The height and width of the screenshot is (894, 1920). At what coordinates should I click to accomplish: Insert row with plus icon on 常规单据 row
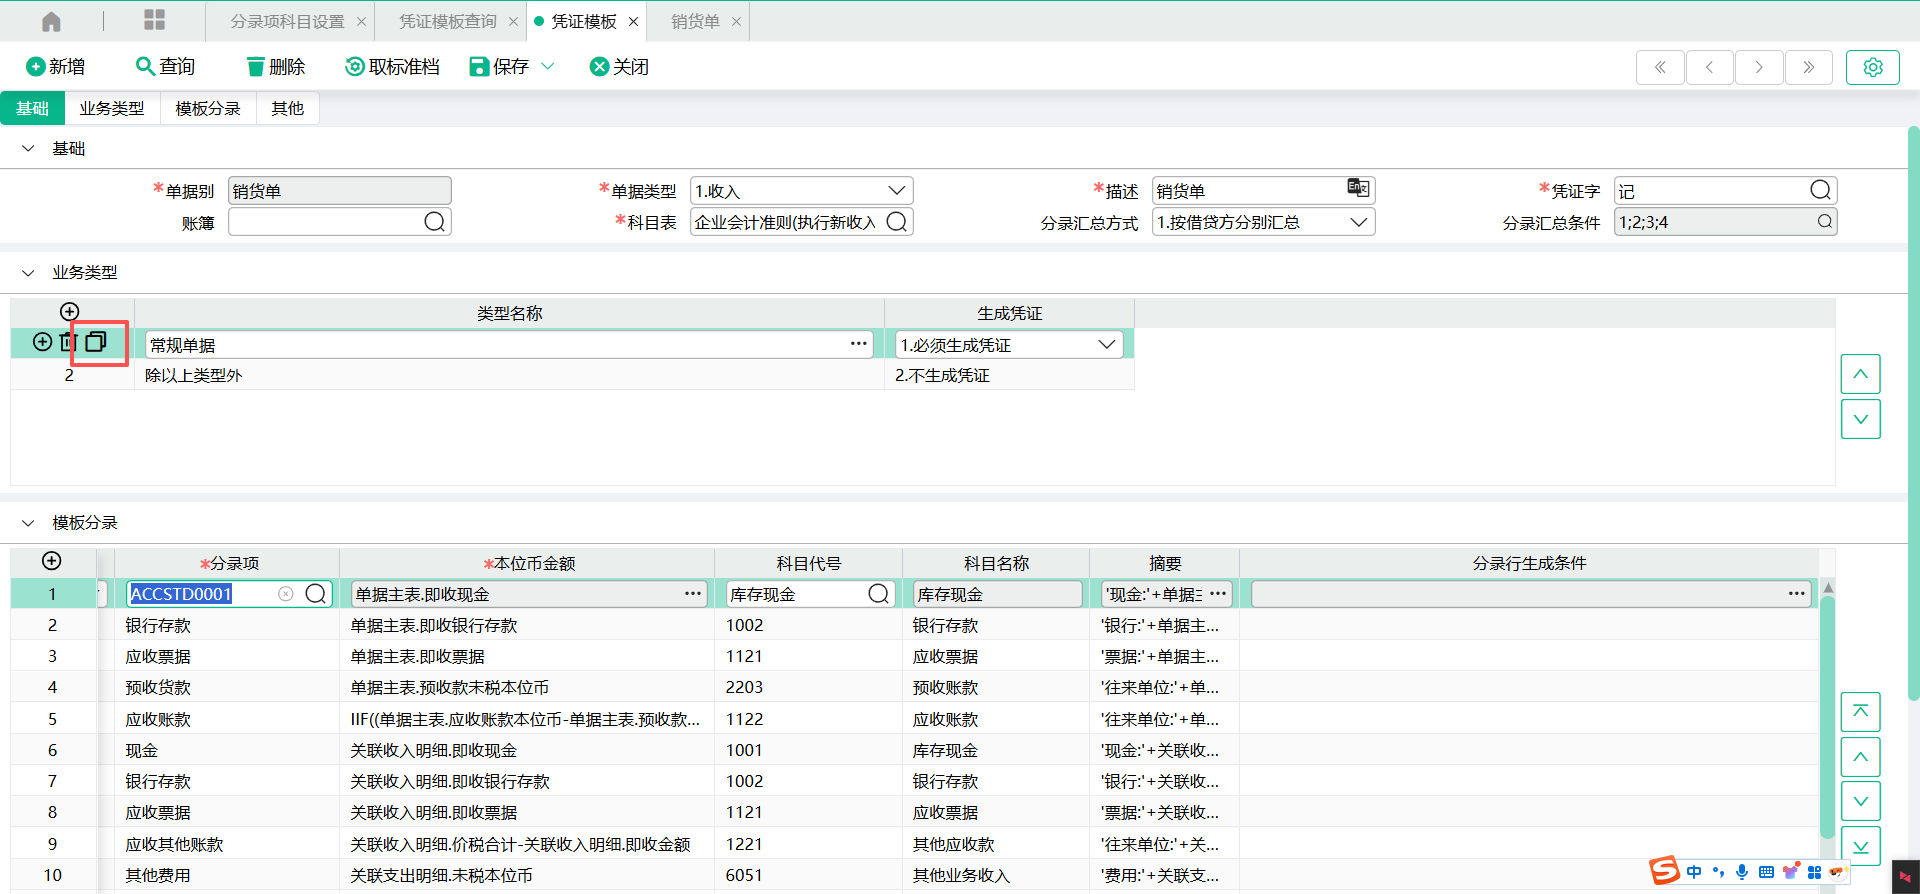[x=42, y=342]
